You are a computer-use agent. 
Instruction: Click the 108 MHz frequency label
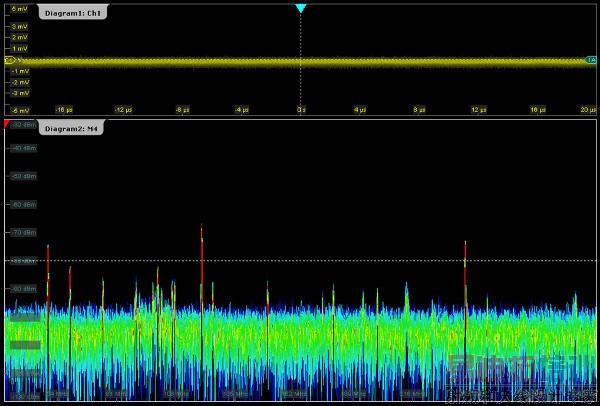tap(176, 394)
